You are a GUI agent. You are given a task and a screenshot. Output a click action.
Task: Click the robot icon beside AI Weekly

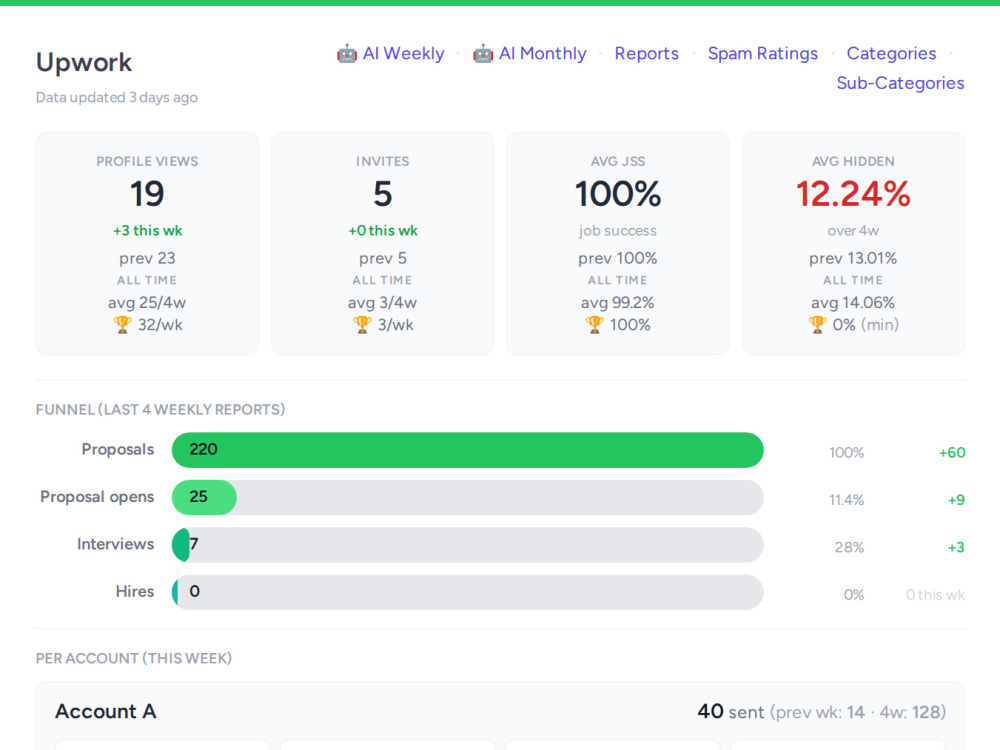point(347,54)
